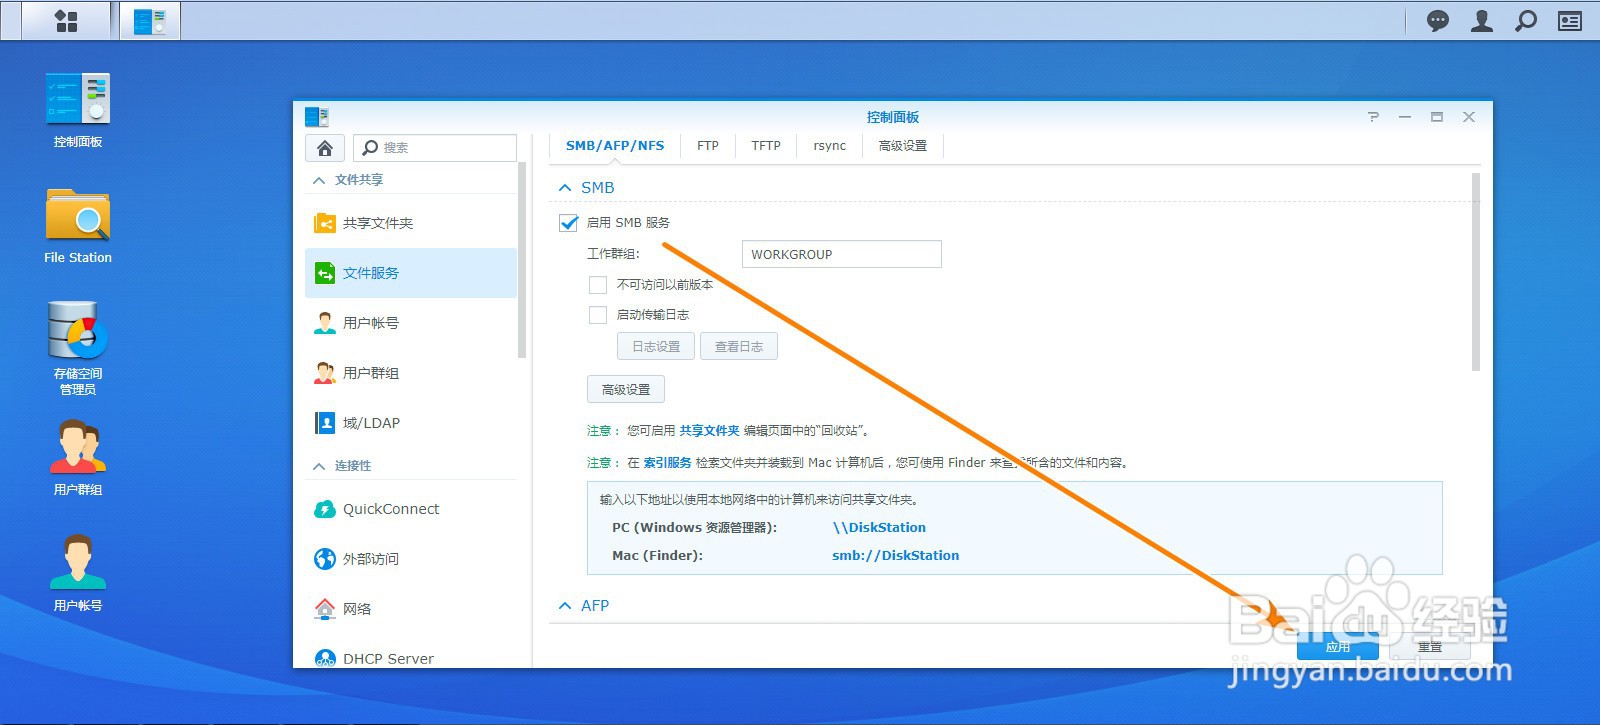The height and width of the screenshot is (725, 1600).
Task: Select the Control Panel taskbar tile
Action: tap(150, 21)
